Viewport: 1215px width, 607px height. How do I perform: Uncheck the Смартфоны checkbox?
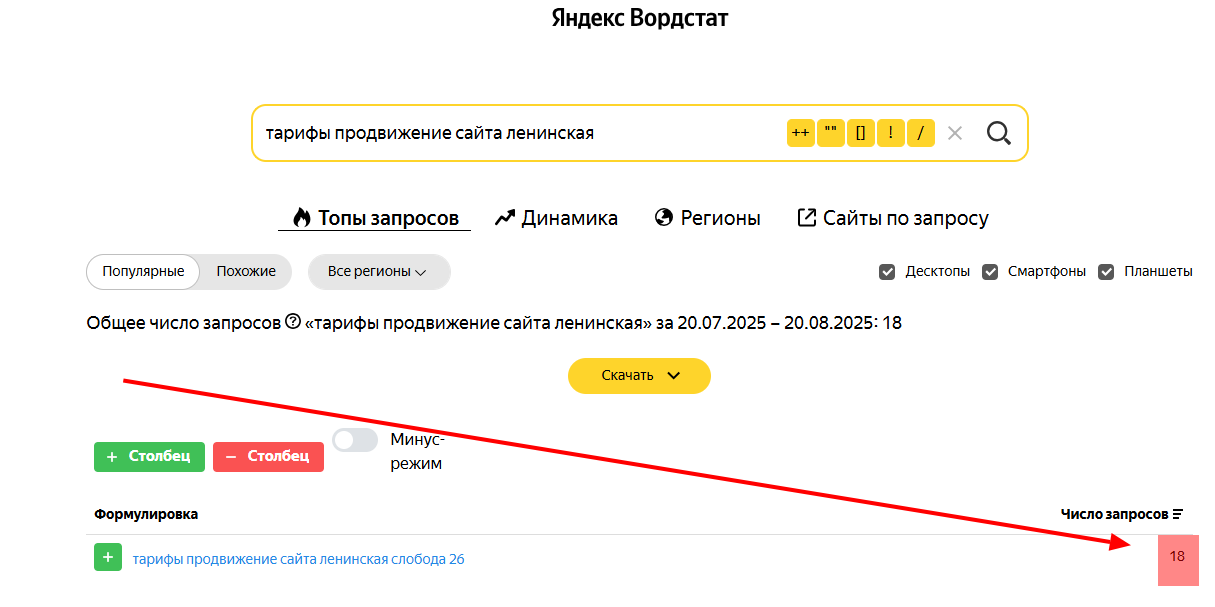click(x=990, y=272)
